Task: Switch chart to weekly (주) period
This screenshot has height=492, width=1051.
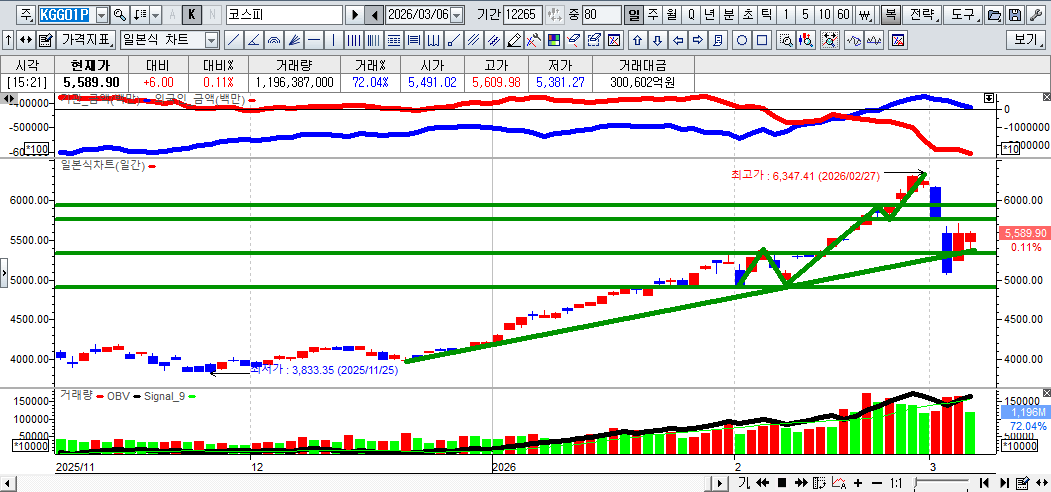Action: pyautogui.click(x=652, y=15)
